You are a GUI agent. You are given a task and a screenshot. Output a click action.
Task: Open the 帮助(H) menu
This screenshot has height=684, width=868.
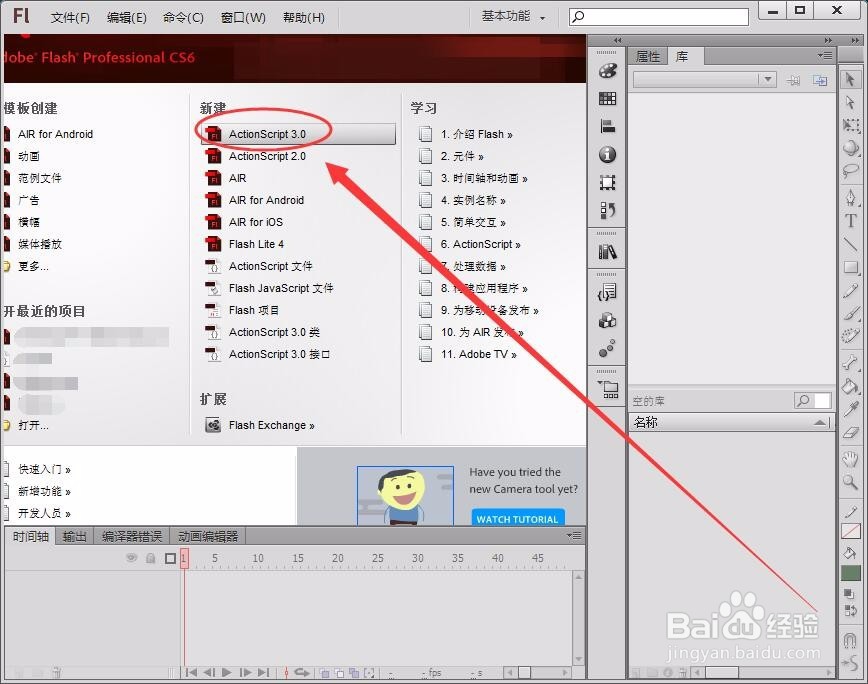pos(304,18)
